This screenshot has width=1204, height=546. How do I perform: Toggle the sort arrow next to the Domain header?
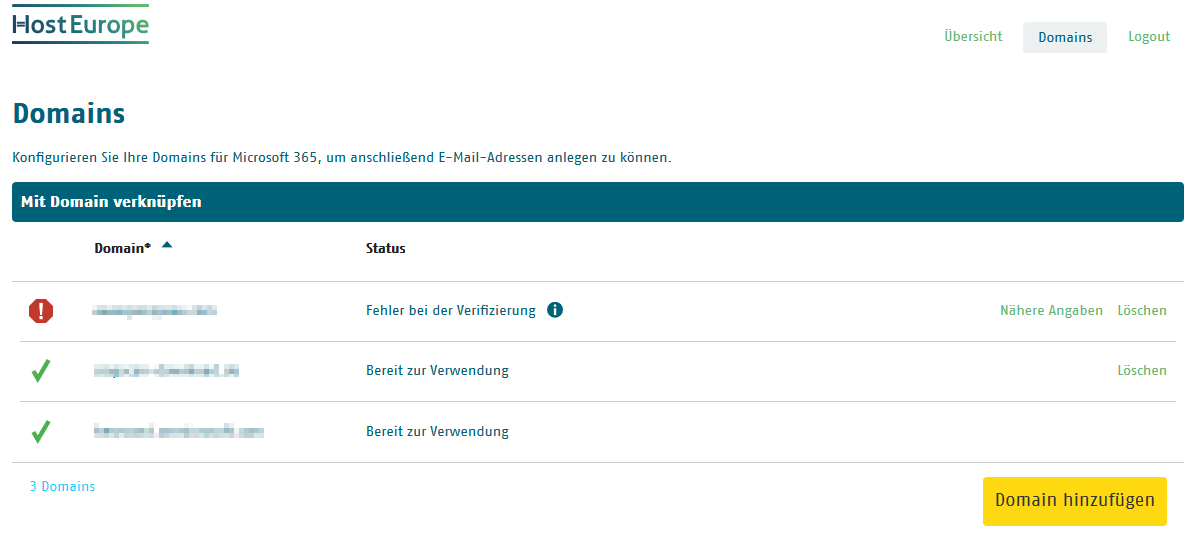[x=167, y=245]
